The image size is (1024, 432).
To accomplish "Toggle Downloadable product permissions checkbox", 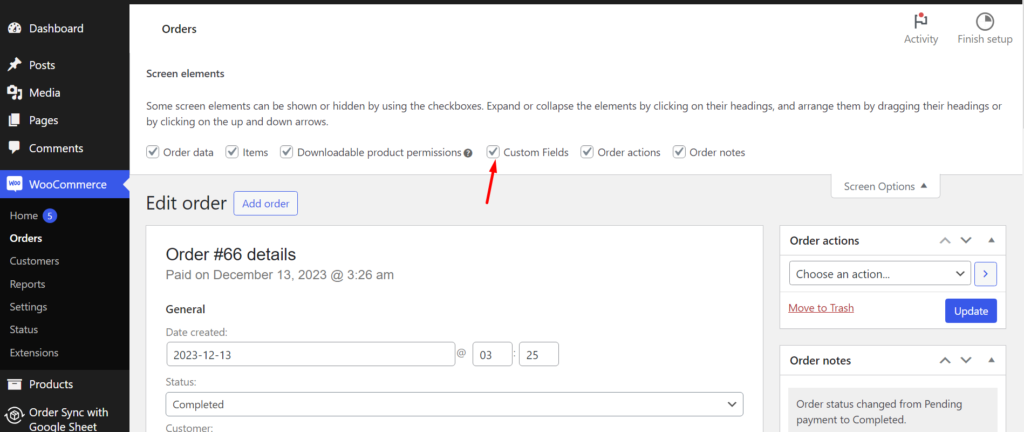I will coord(287,152).
